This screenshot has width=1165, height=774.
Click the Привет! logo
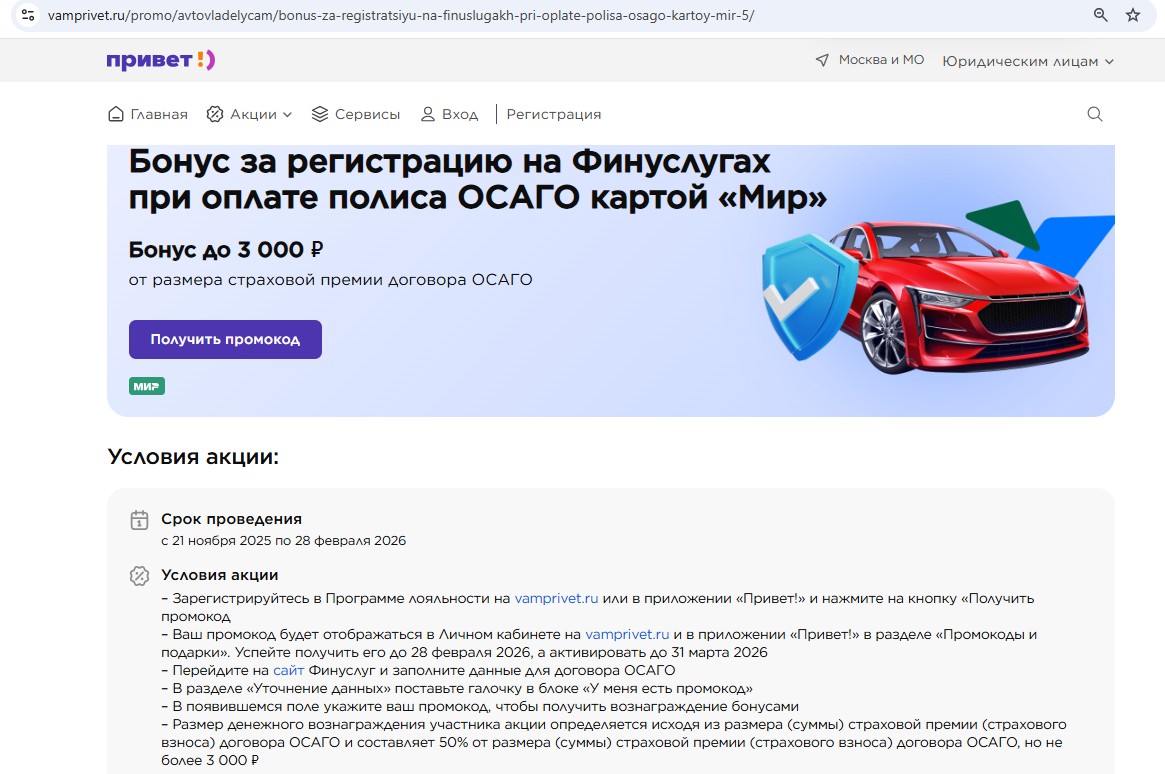coord(161,60)
